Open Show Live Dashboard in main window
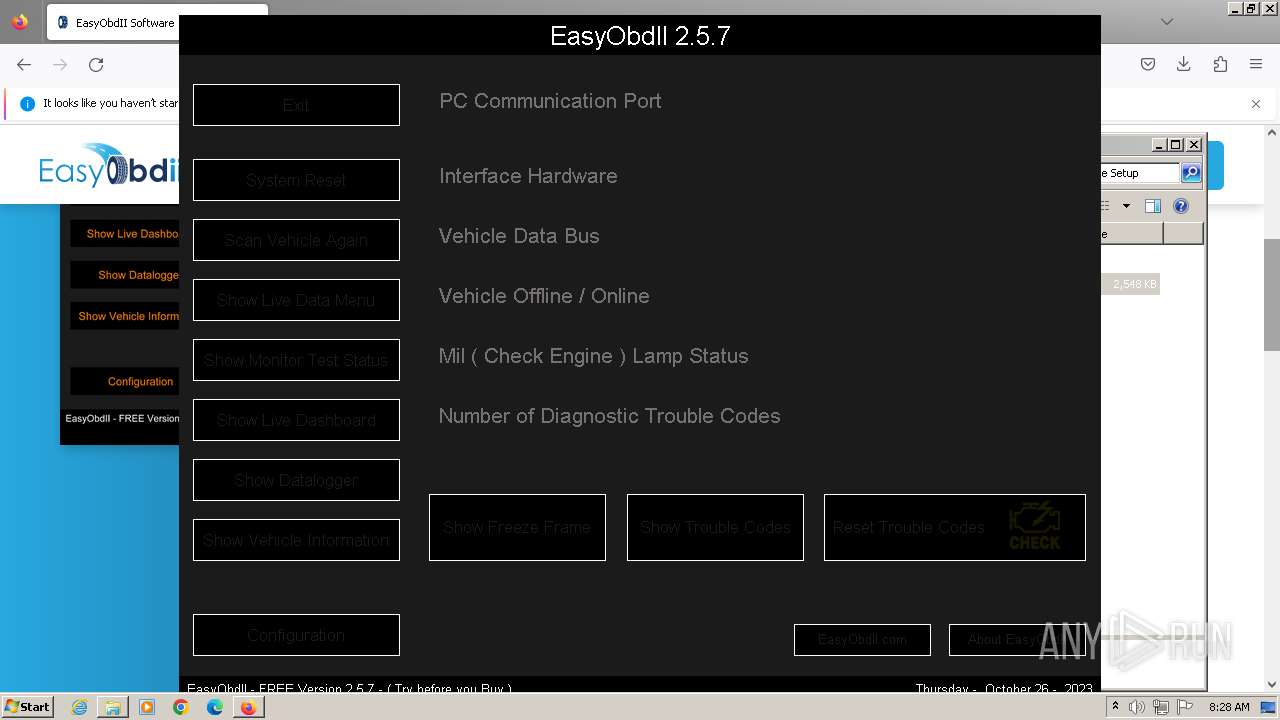This screenshot has width=1280, height=720. pos(296,420)
